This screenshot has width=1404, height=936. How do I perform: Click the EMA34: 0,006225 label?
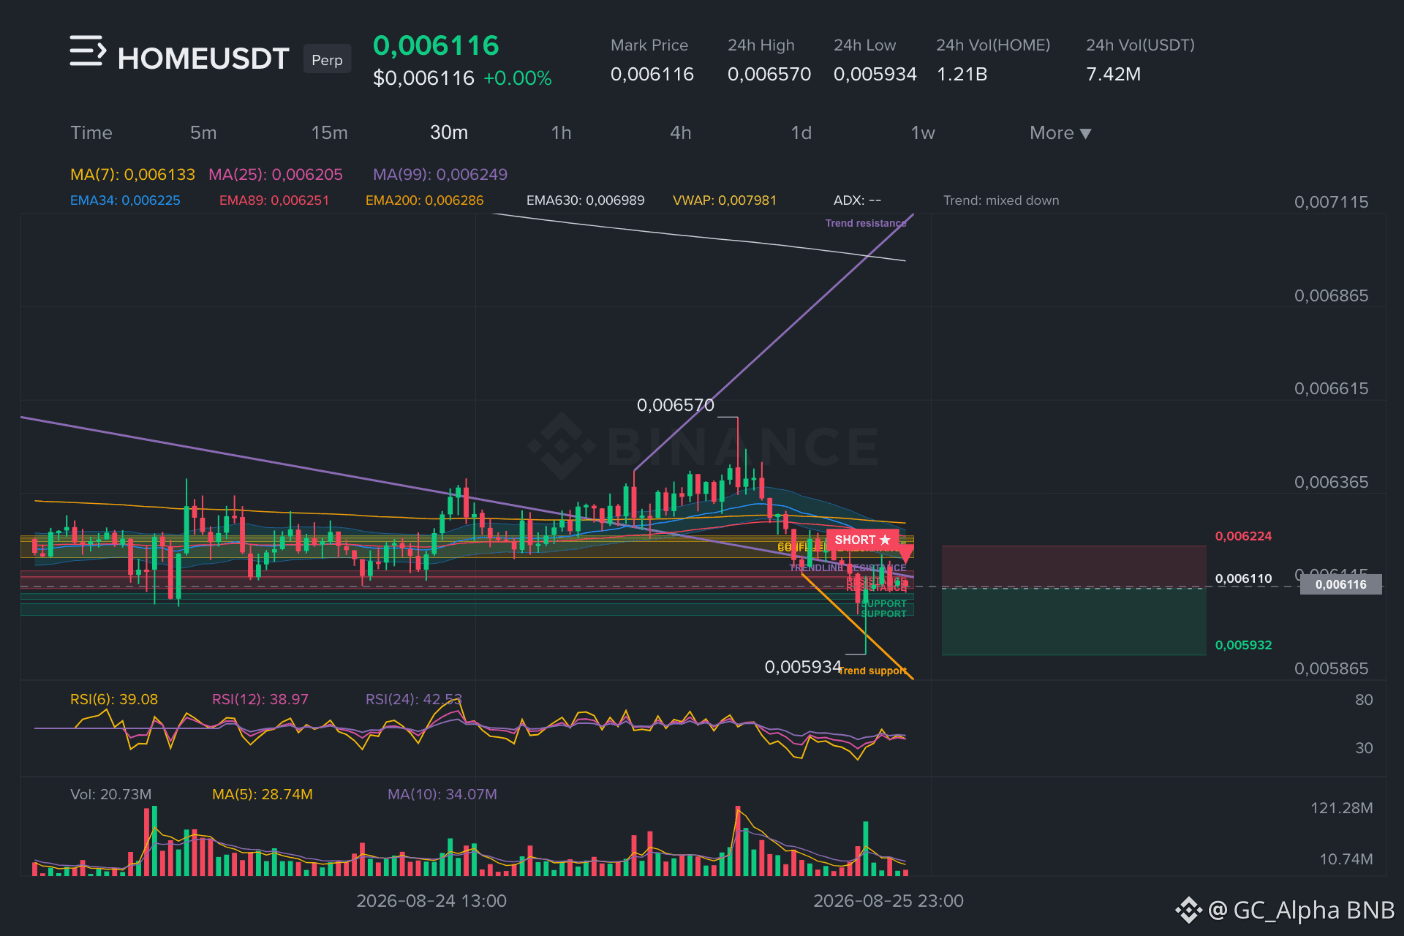(125, 200)
